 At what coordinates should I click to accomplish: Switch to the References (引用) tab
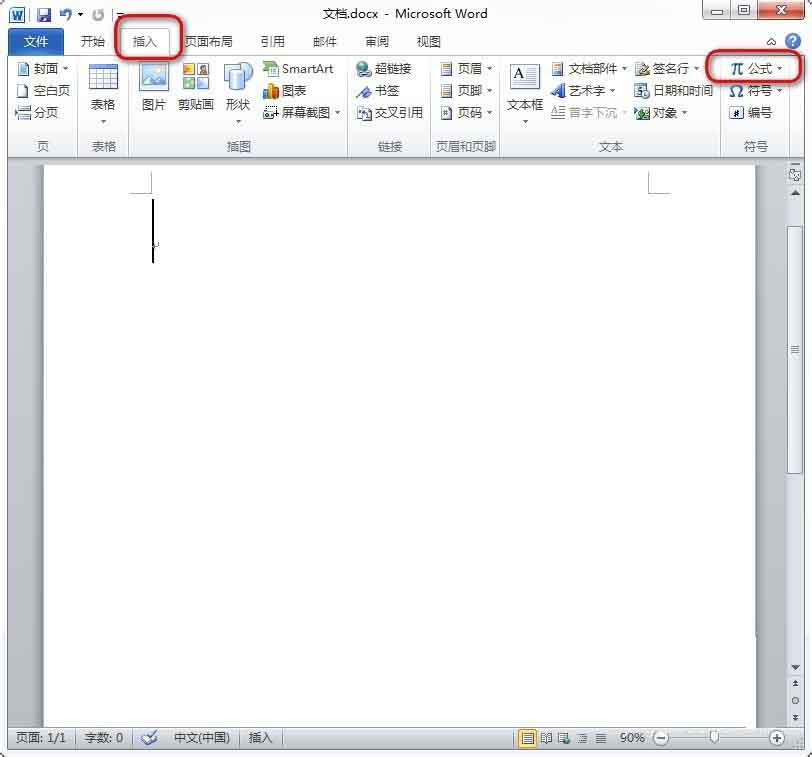[273, 41]
